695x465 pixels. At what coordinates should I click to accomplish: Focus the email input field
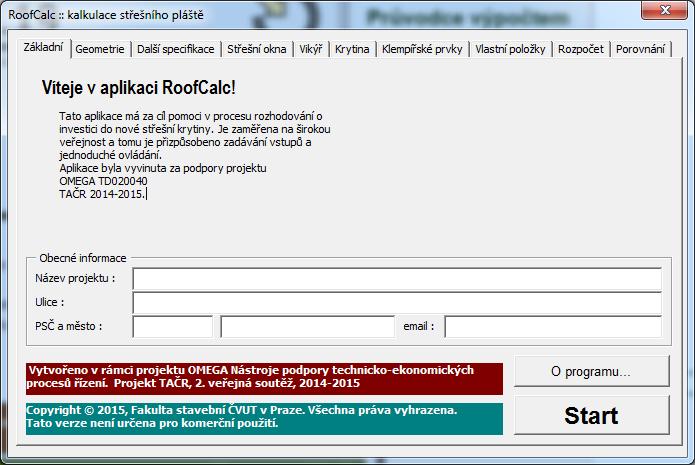coord(553,327)
